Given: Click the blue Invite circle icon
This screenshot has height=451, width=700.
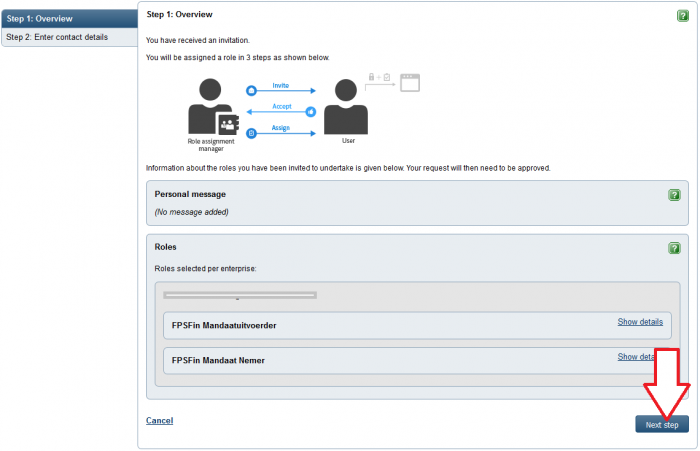Looking at the screenshot, I should [x=251, y=91].
